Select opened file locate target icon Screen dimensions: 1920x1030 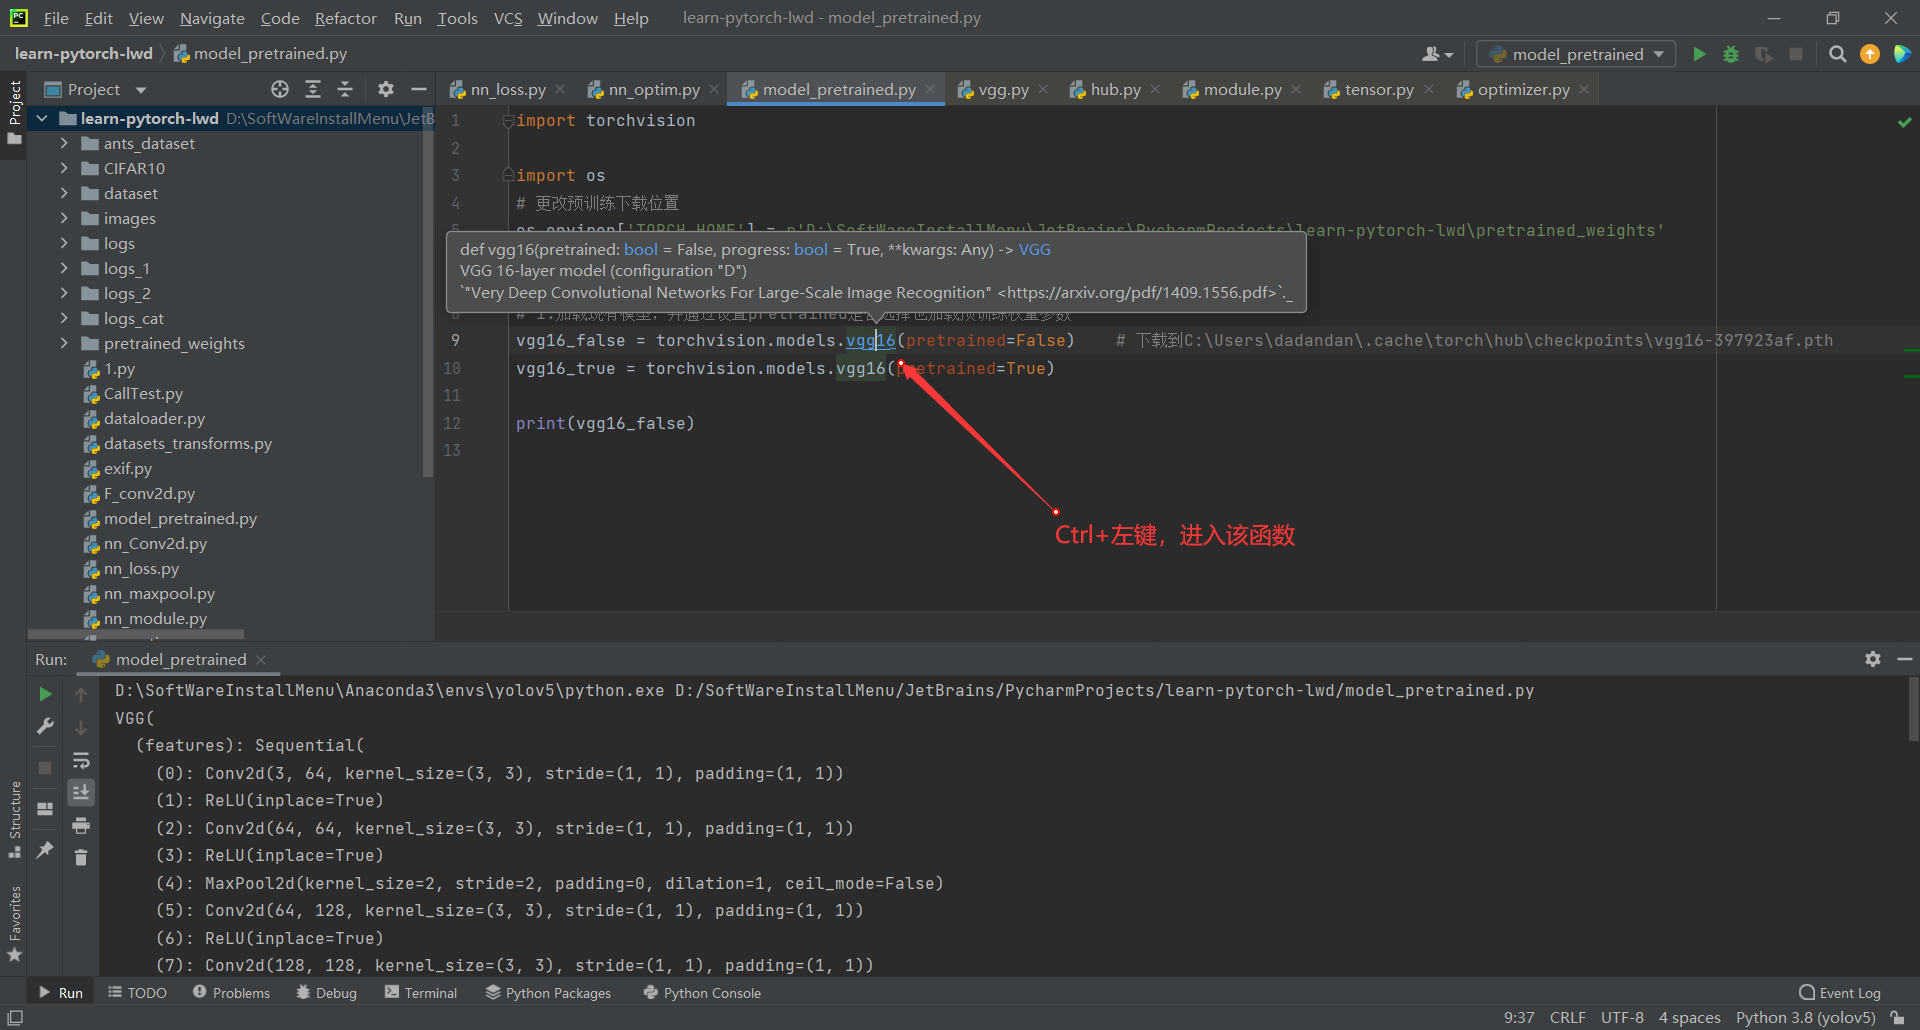(x=280, y=89)
